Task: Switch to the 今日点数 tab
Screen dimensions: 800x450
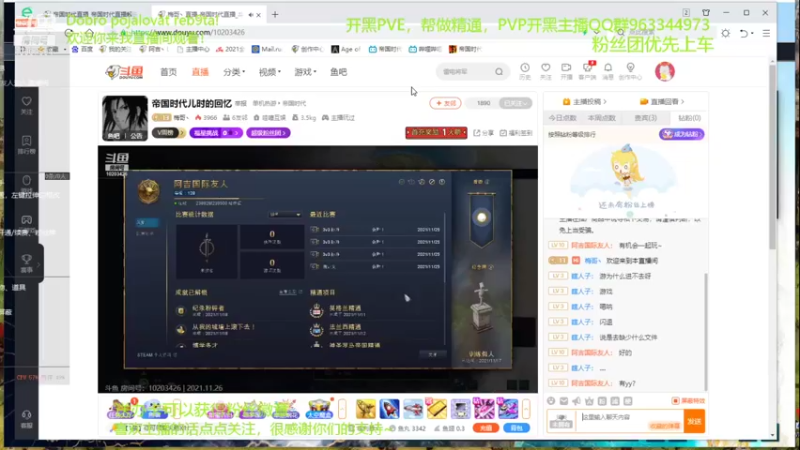Action: (x=562, y=118)
